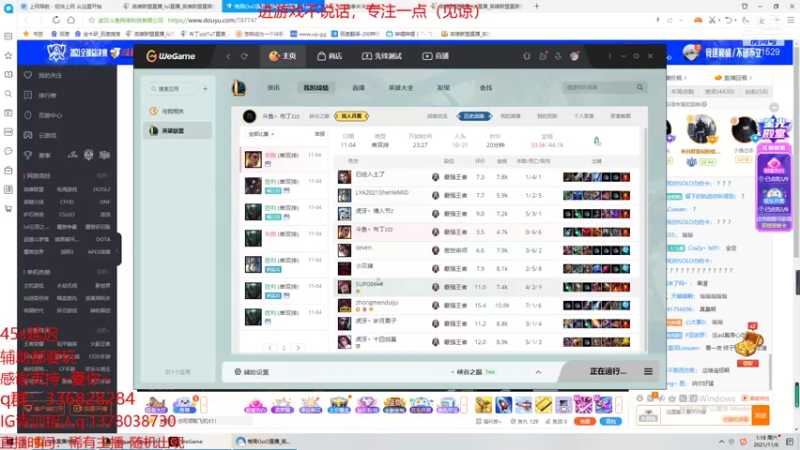Viewport: 800px width, 450px height.
Task: Click the browser star favorites sidebar icon
Action: (x=8, y=56)
